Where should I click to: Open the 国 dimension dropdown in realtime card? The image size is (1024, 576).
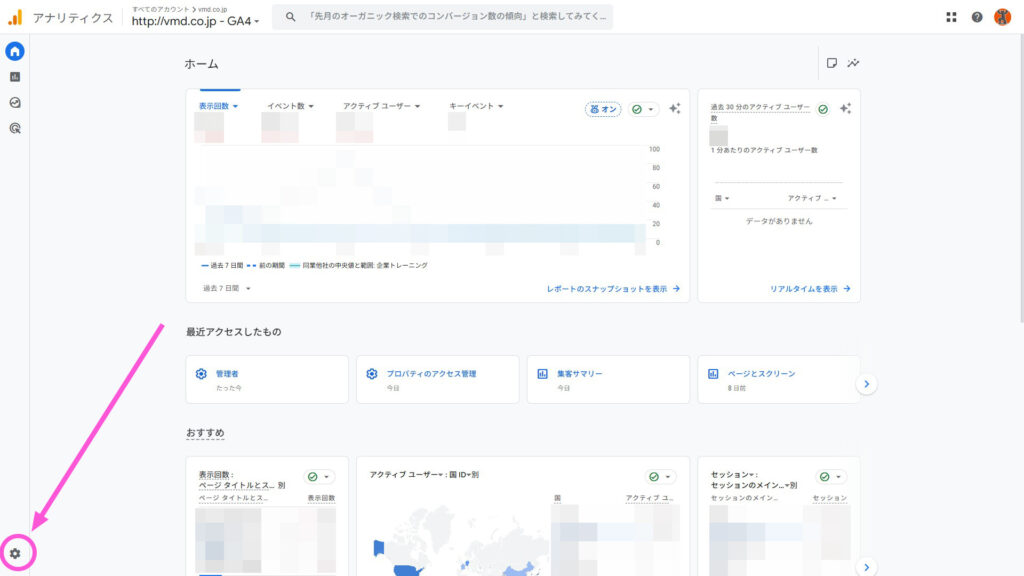[x=719, y=197]
